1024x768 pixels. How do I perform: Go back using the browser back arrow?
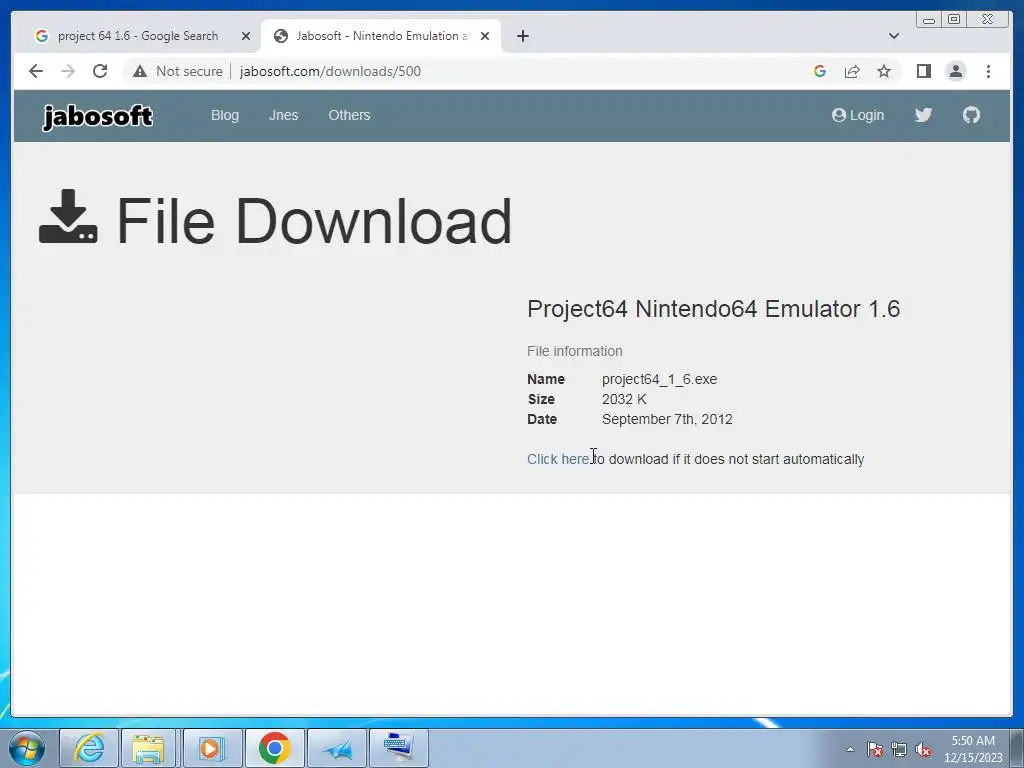click(x=36, y=71)
